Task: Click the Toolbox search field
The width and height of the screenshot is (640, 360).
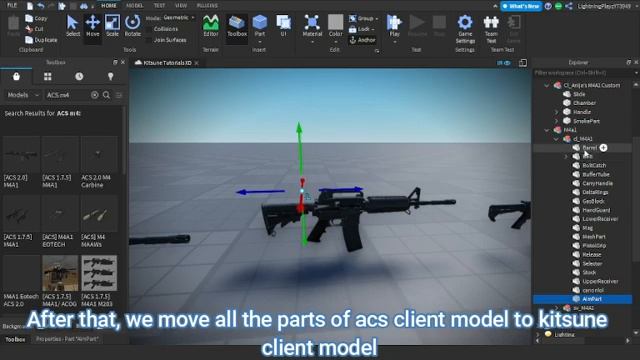Action: (x=67, y=95)
